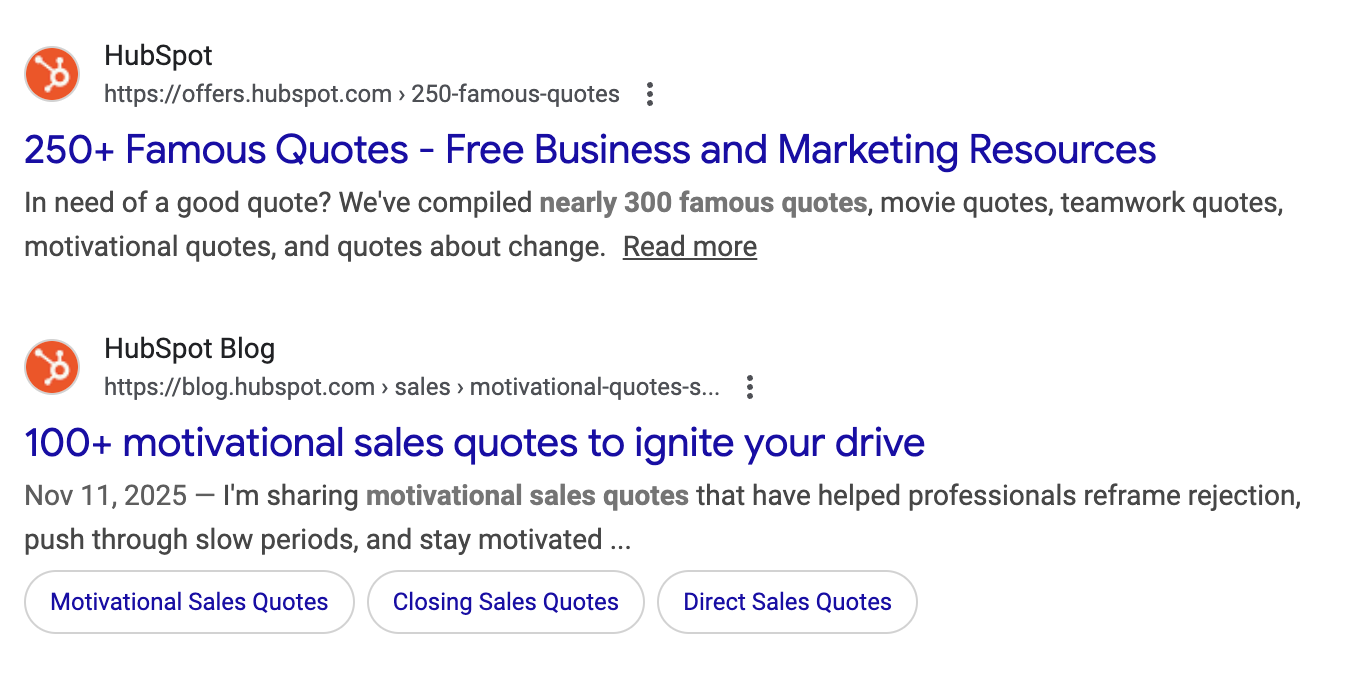Click the truncated 'motivational-quotes-s...' breadcrumb segment
The image size is (1362, 684).
tap(594, 387)
